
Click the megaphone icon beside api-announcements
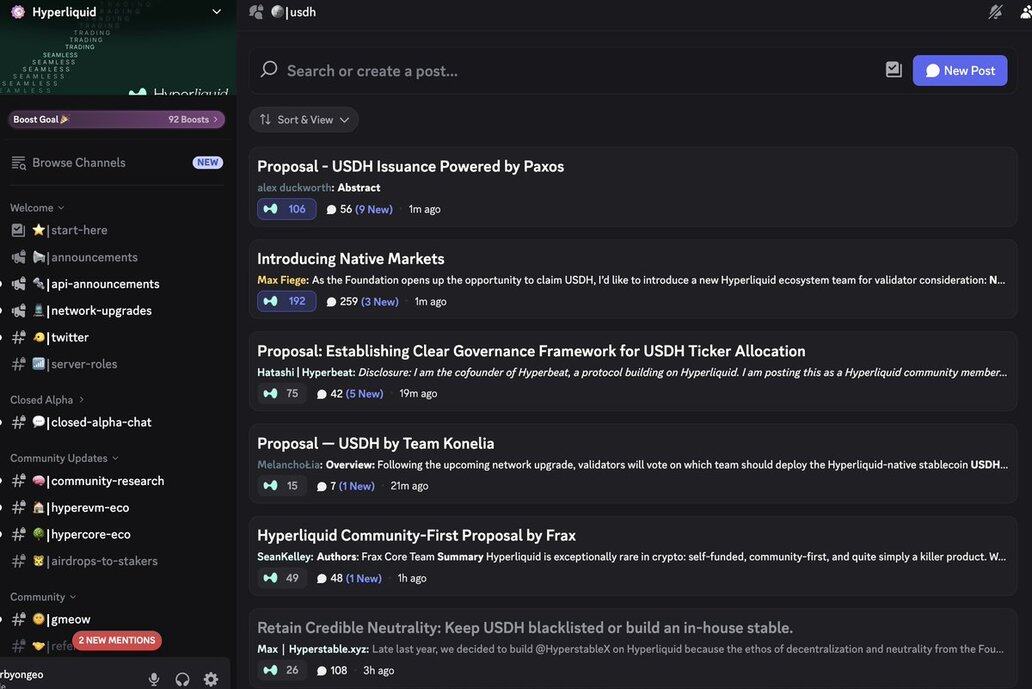pyautogui.click(x=18, y=284)
